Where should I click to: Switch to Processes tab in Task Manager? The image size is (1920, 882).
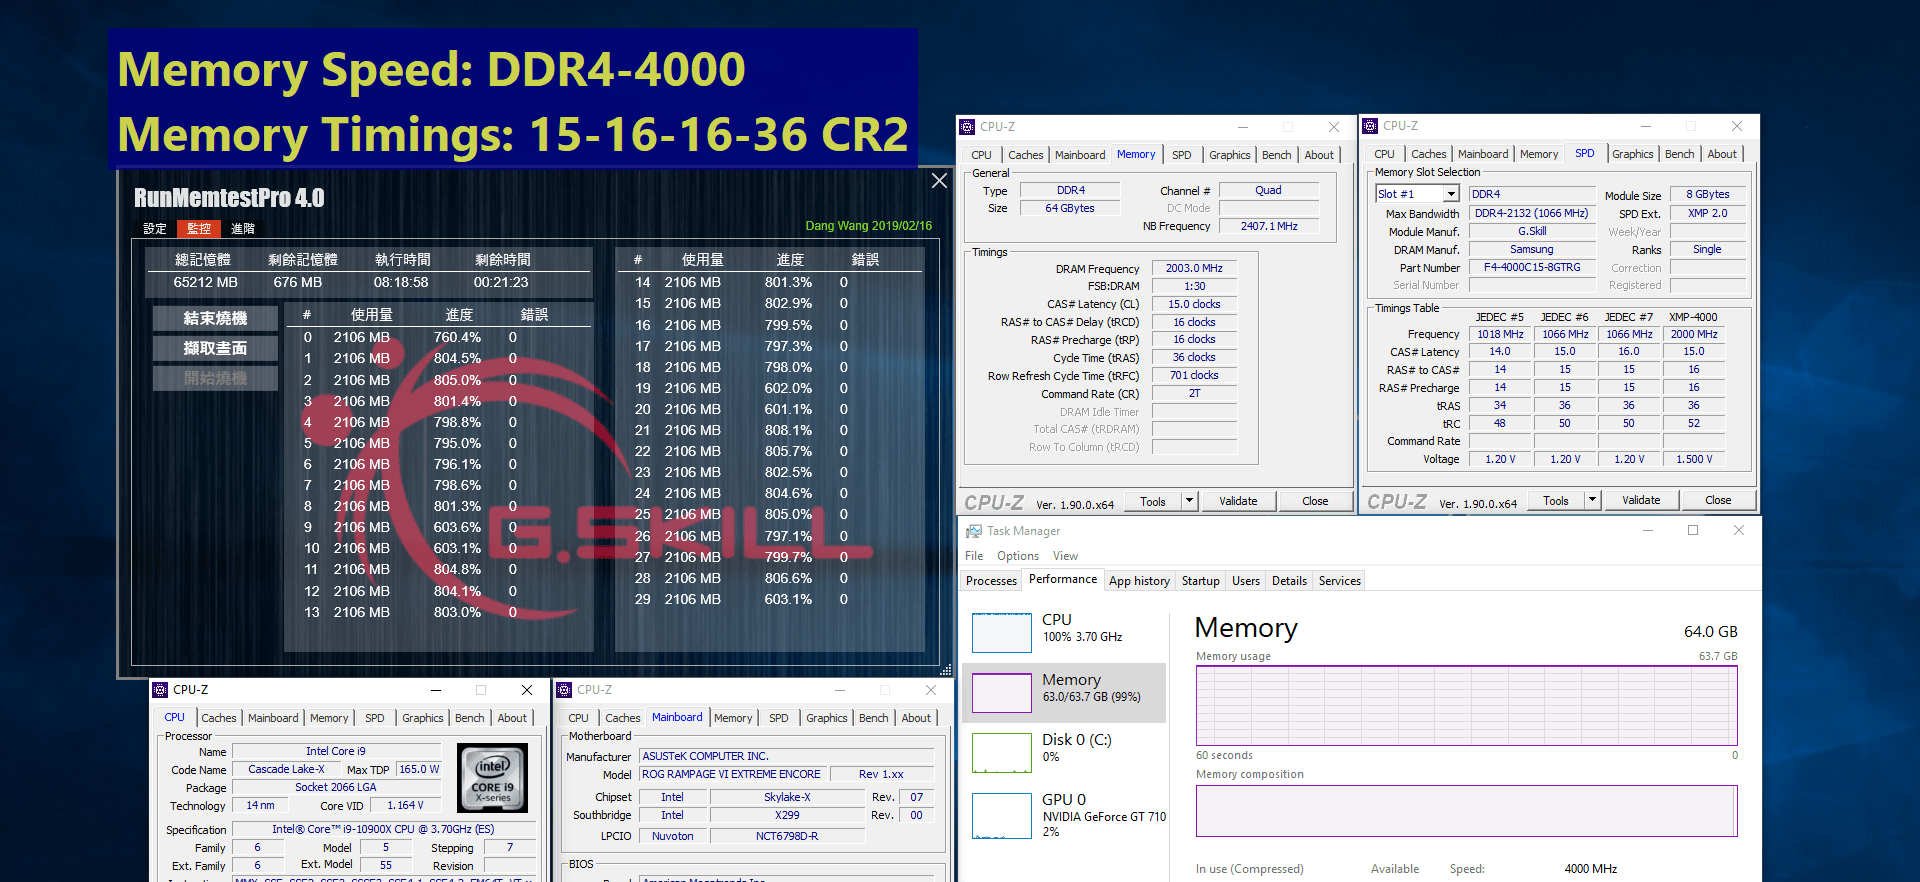991,581
